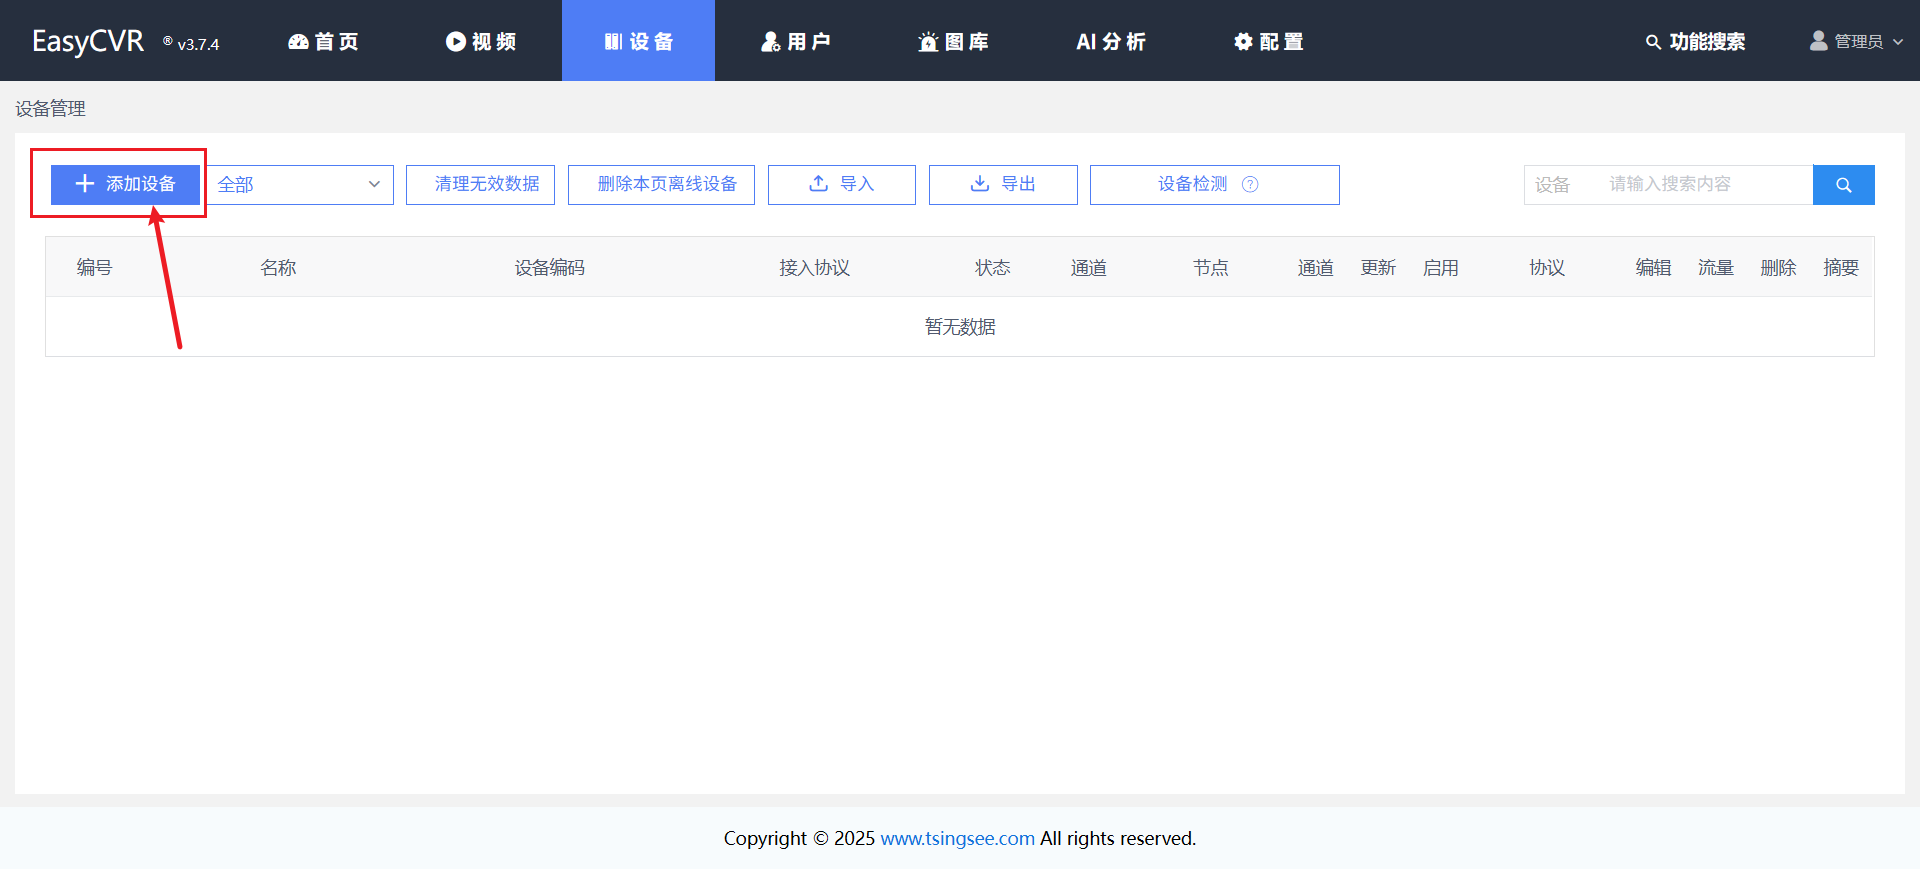
Task: Click the EasyCVR logo
Action: (x=88, y=41)
